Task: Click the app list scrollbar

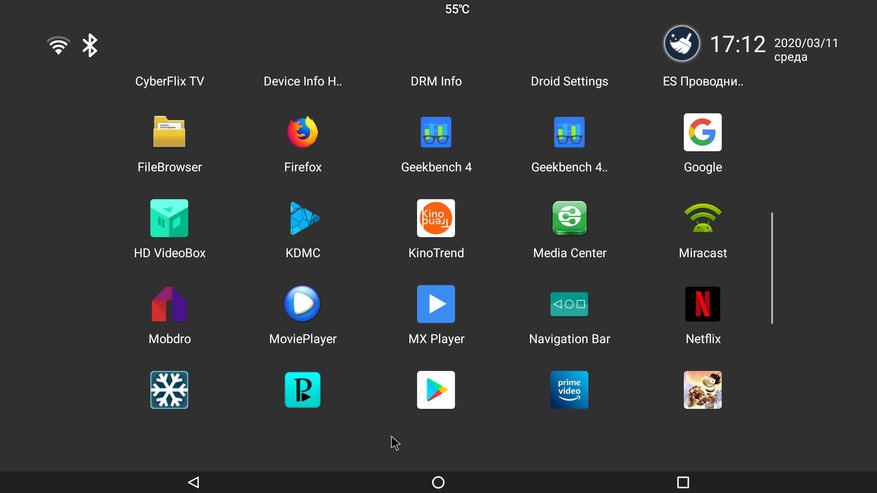Action: [772, 267]
